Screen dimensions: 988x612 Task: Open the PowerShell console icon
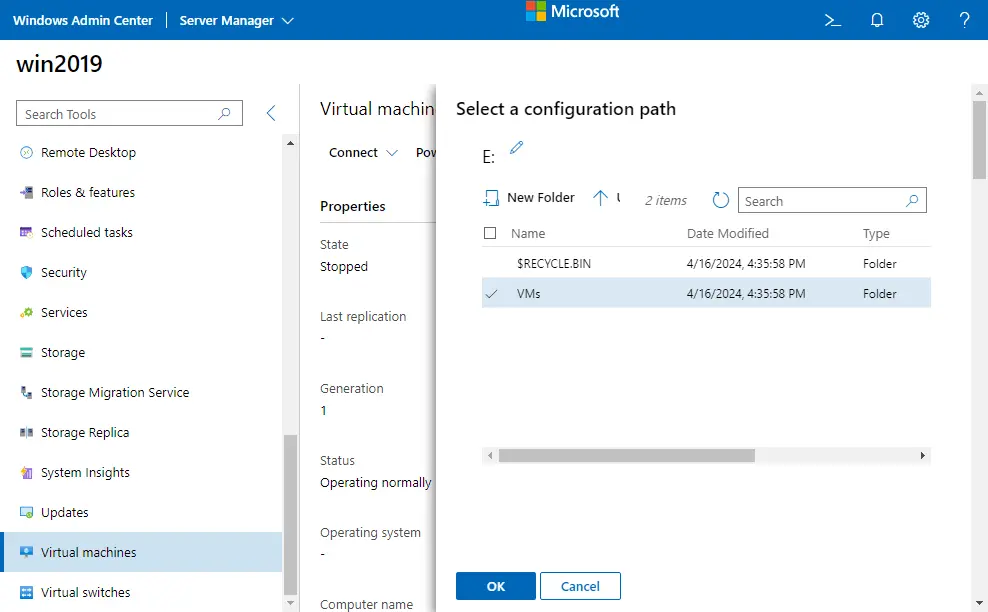(832, 20)
